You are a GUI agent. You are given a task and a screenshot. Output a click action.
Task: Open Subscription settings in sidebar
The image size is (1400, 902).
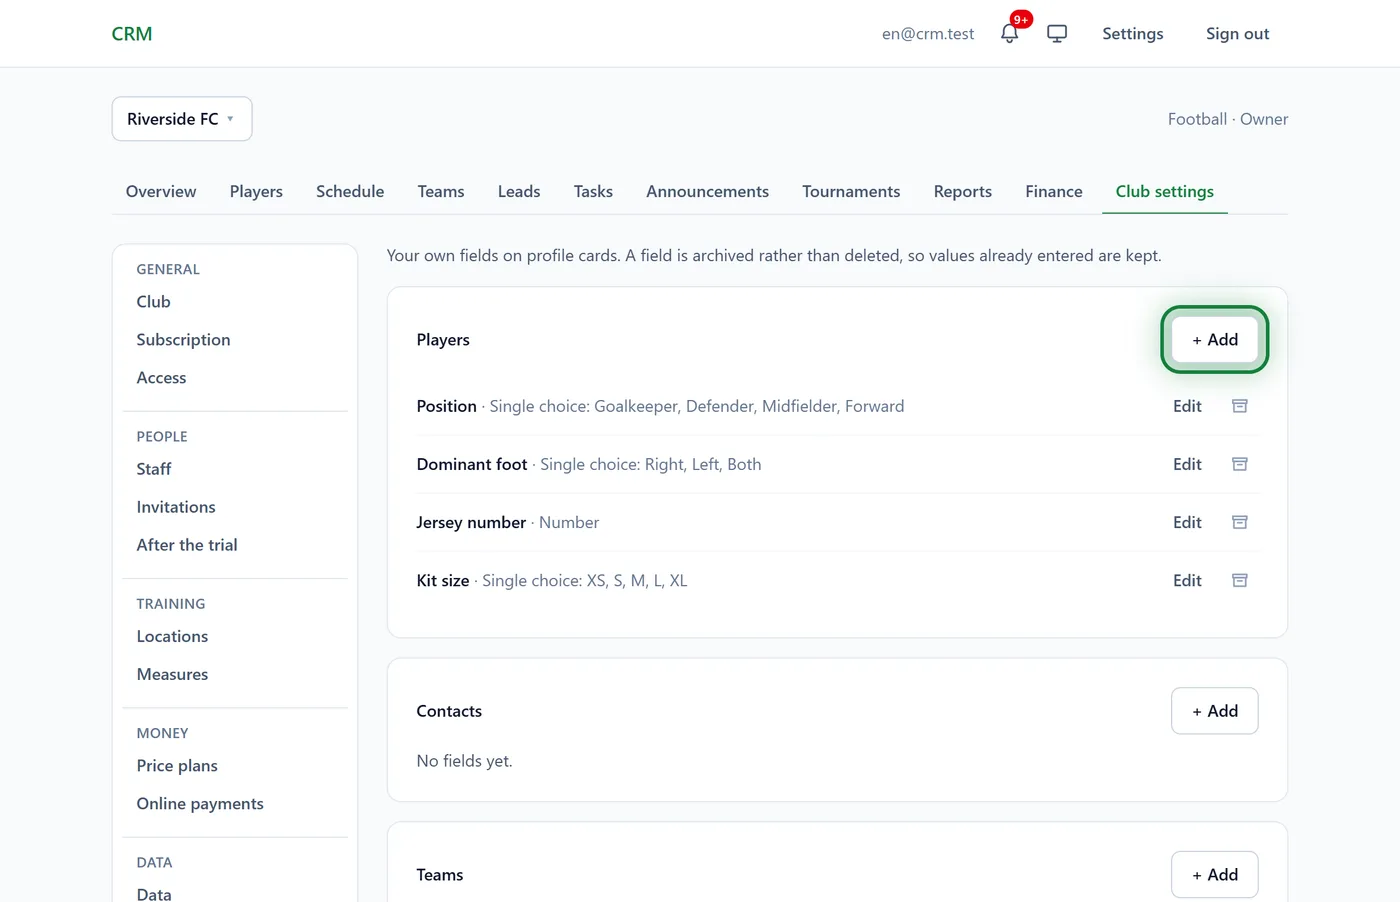[x=183, y=340]
